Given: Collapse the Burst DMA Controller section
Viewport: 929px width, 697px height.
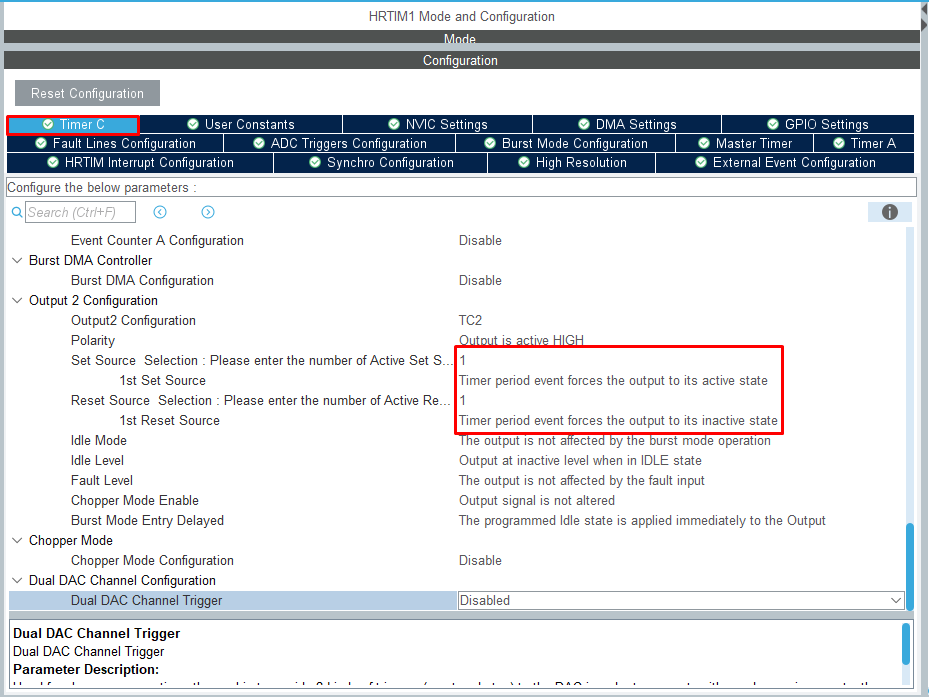Looking at the screenshot, I should [17, 260].
